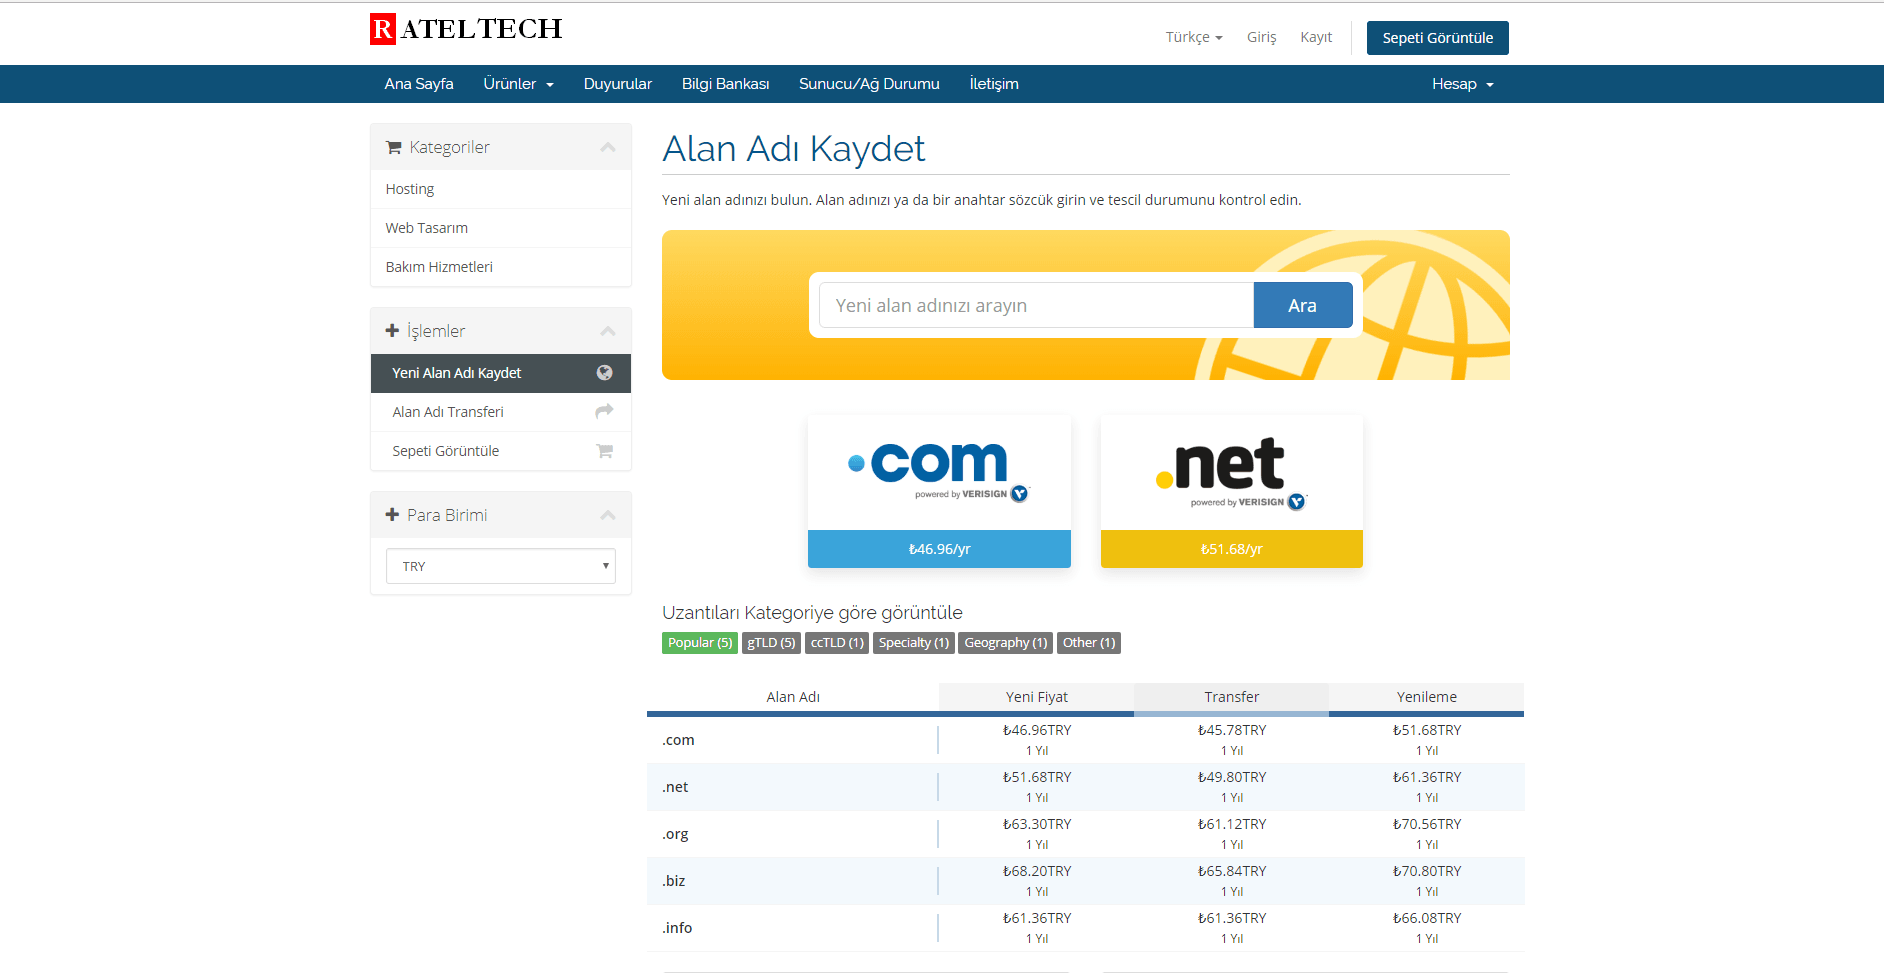Click the Ara search button
The width and height of the screenshot is (1884, 973).
coord(1303,305)
